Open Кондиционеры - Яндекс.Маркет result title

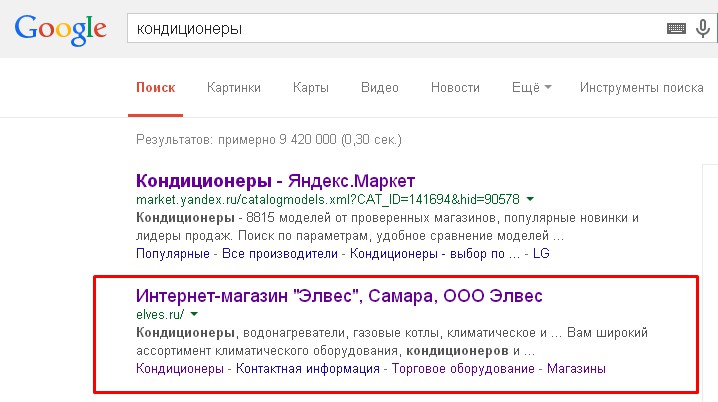(275, 181)
